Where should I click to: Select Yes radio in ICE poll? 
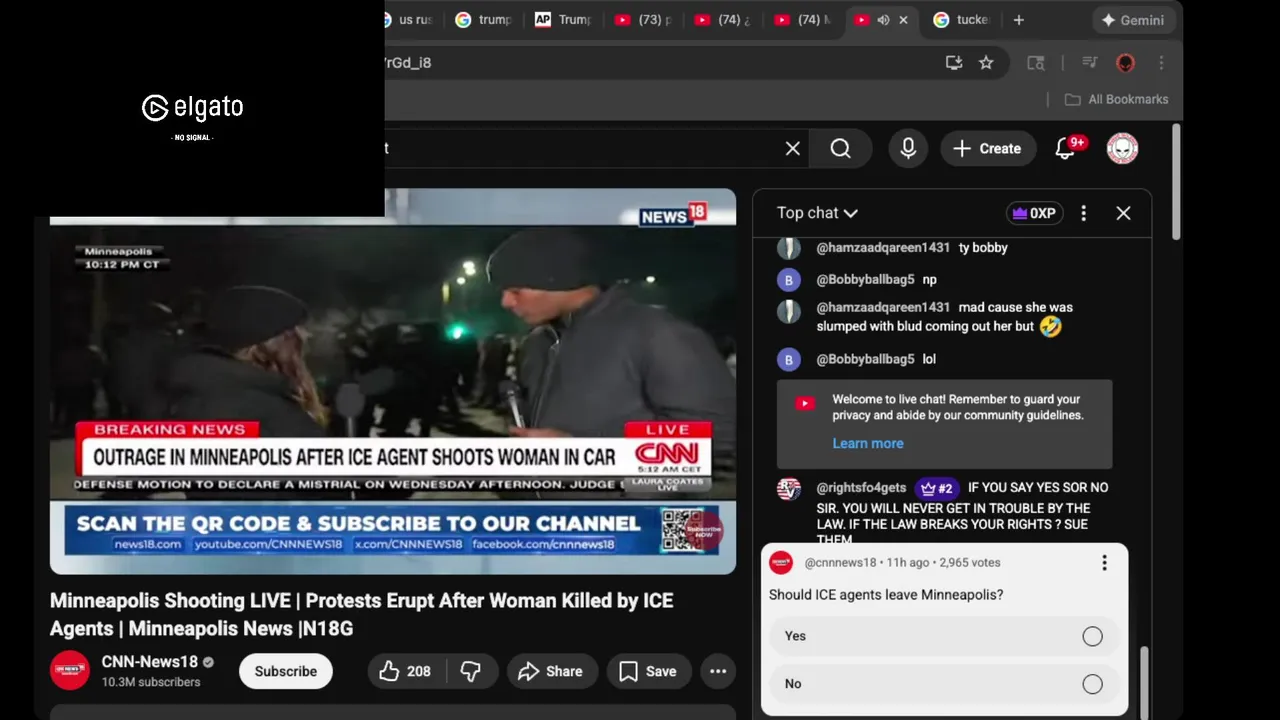pyautogui.click(x=1092, y=636)
